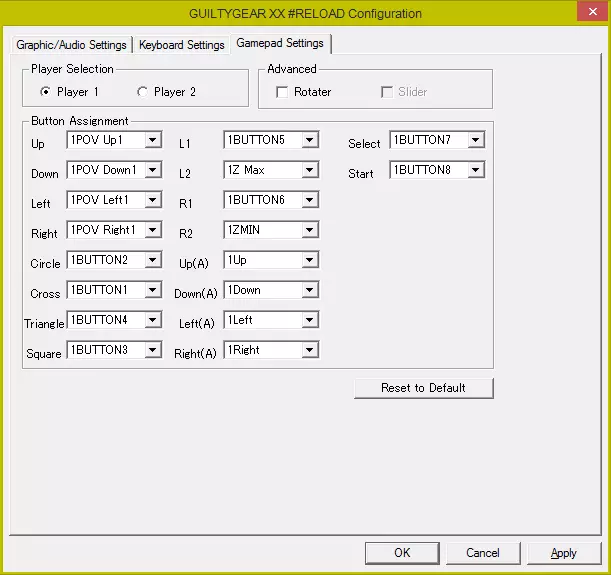The height and width of the screenshot is (575, 611).
Task: Expand the R1 assignment dropdown
Action: pyautogui.click(x=271, y=200)
